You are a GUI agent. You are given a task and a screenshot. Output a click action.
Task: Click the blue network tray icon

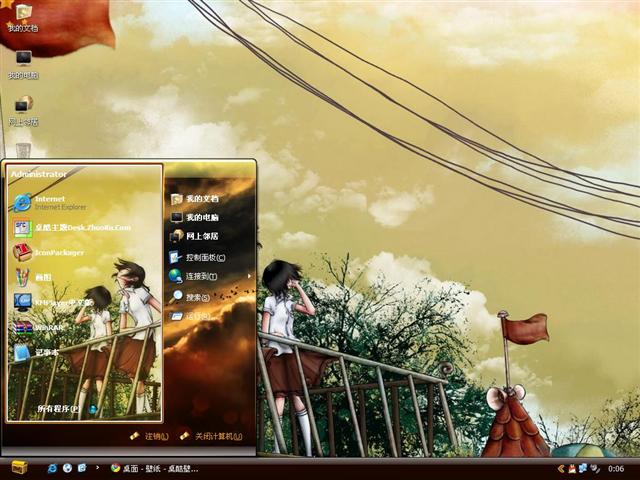click(x=583, y=468)
